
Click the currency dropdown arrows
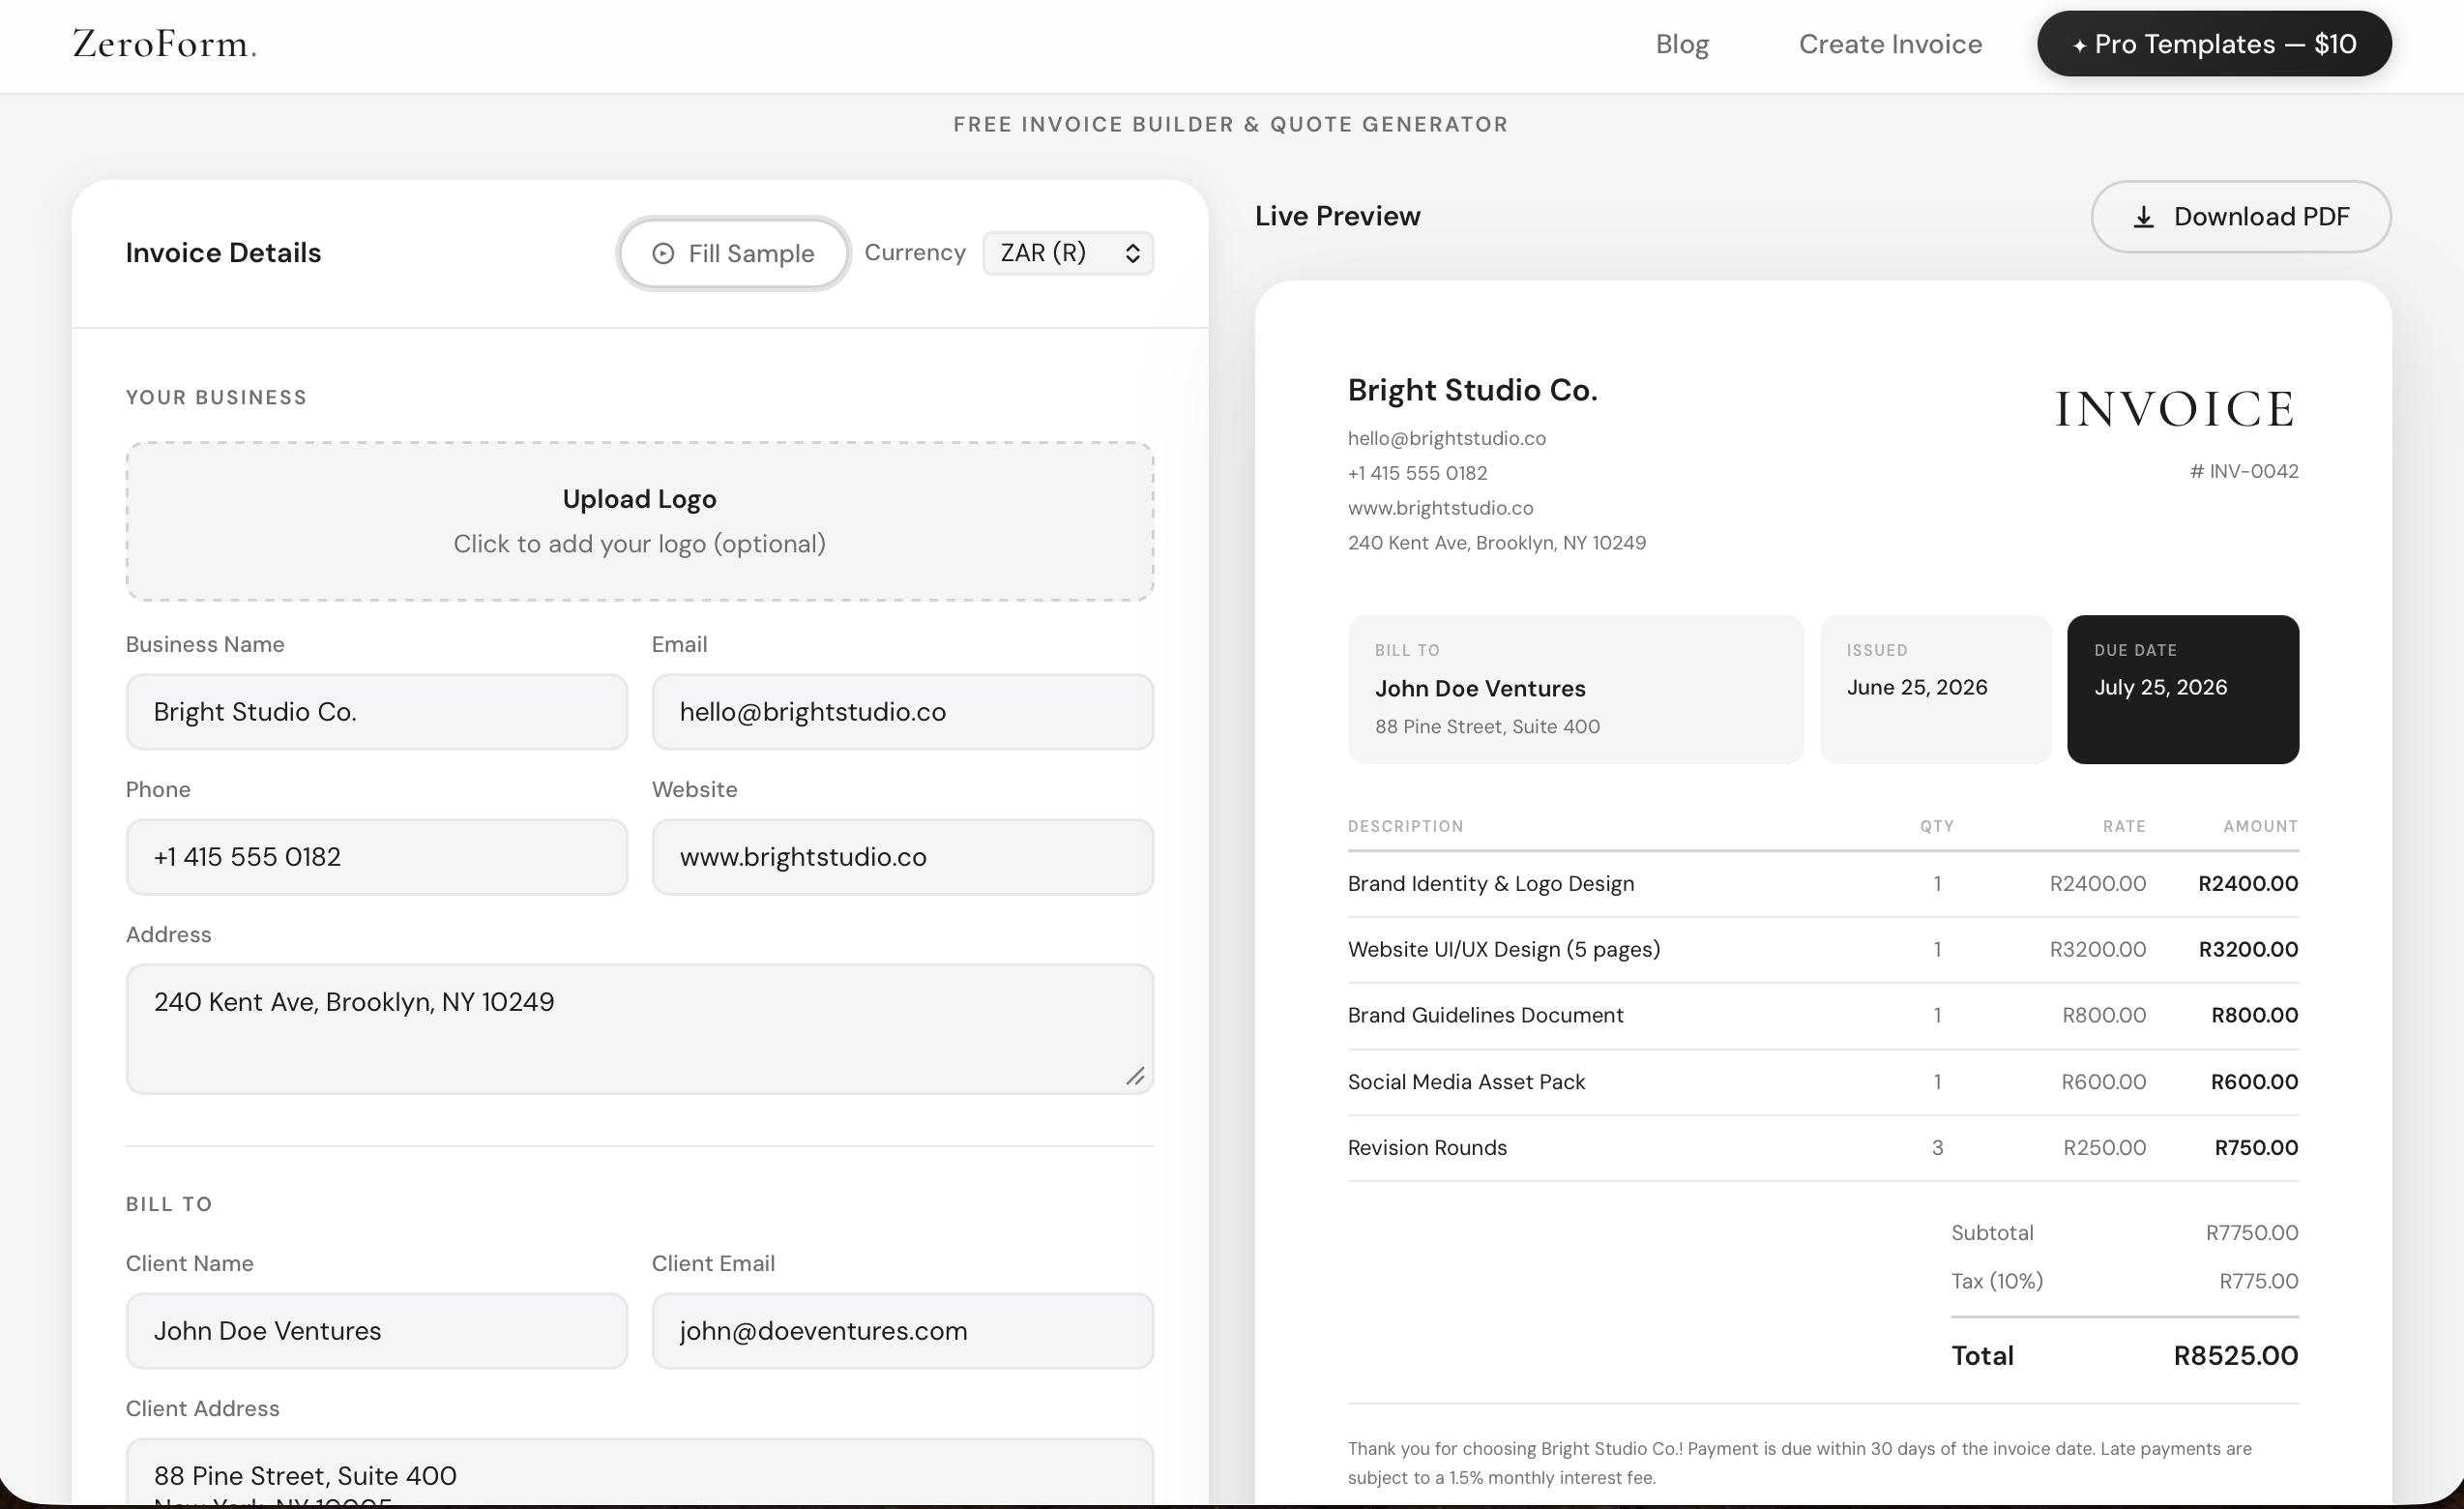[1132, 253]
